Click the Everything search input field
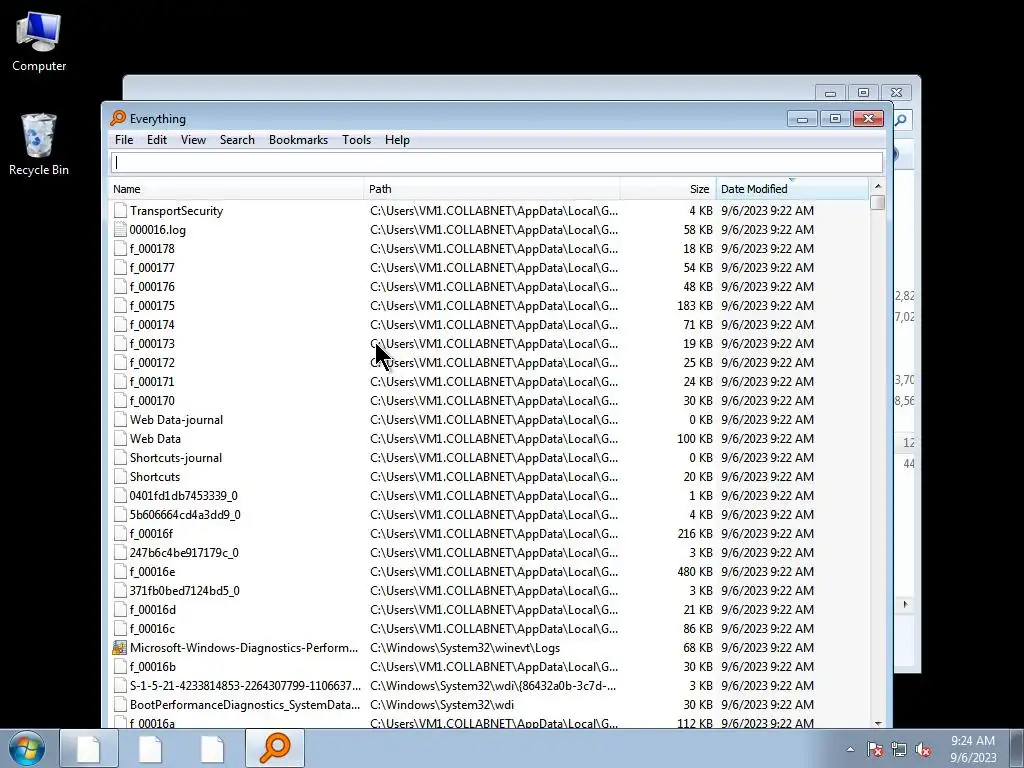 (x=496, y=163)
